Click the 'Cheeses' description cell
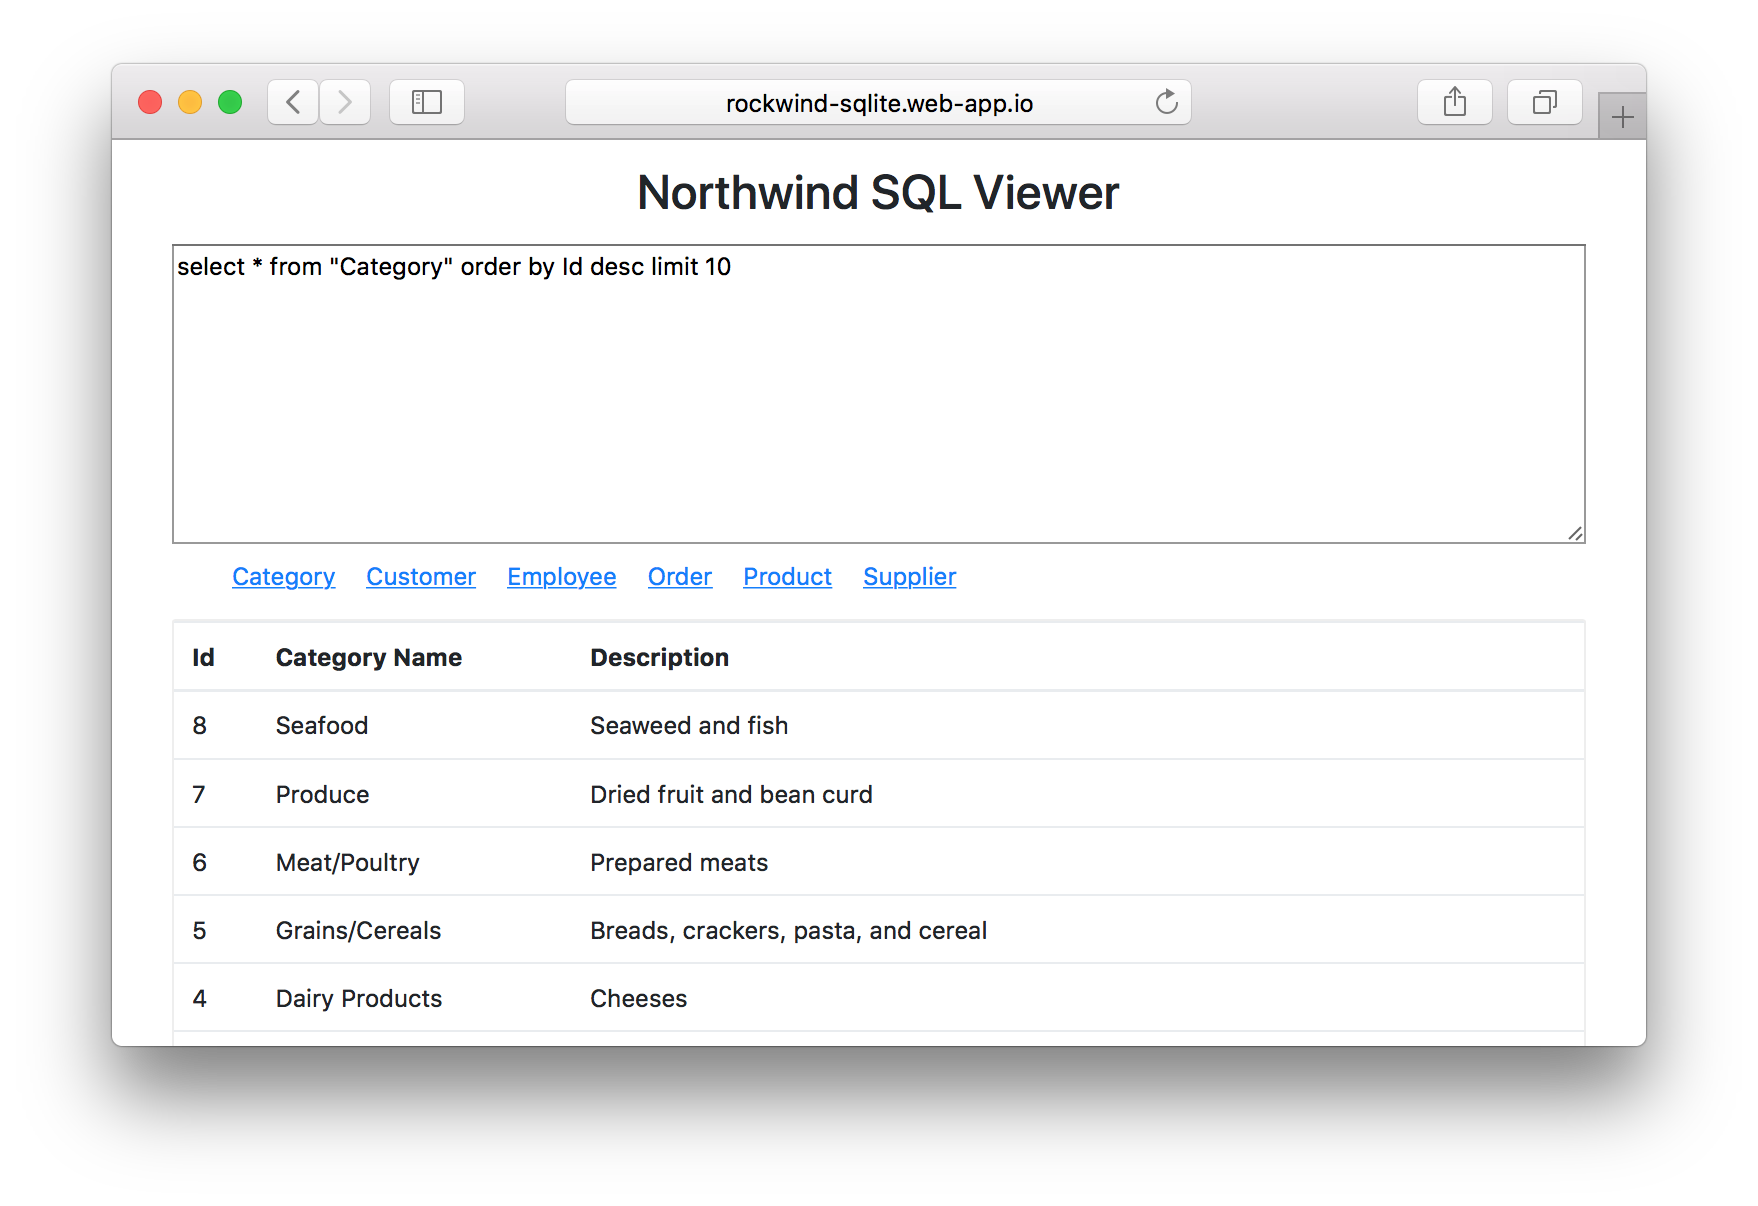 [639, 998]
